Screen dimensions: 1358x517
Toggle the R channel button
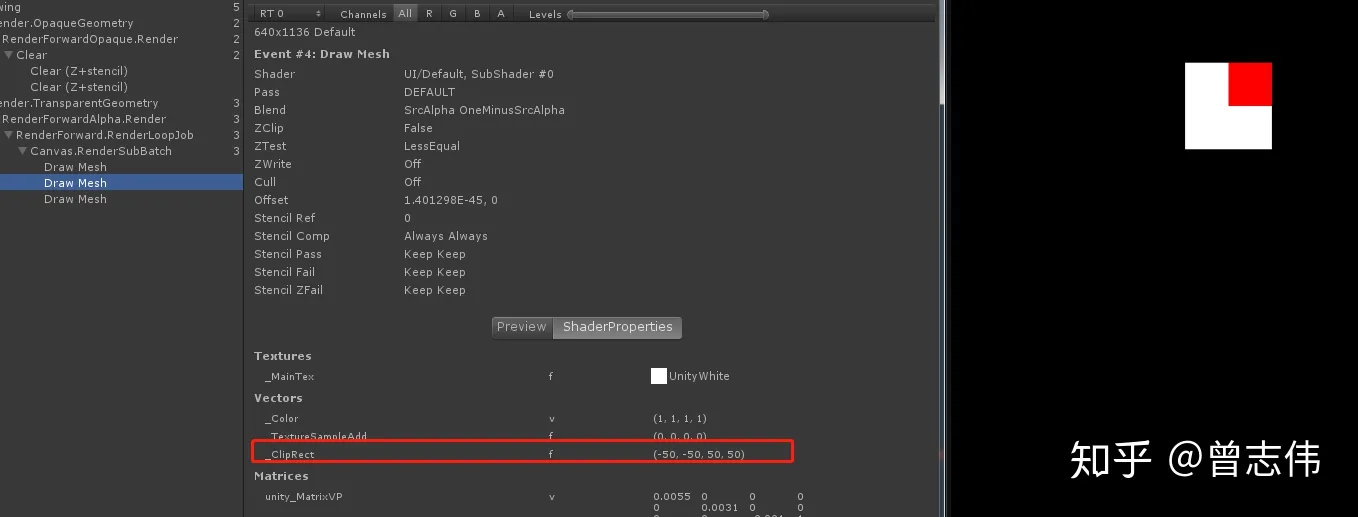tap(429, 14)
